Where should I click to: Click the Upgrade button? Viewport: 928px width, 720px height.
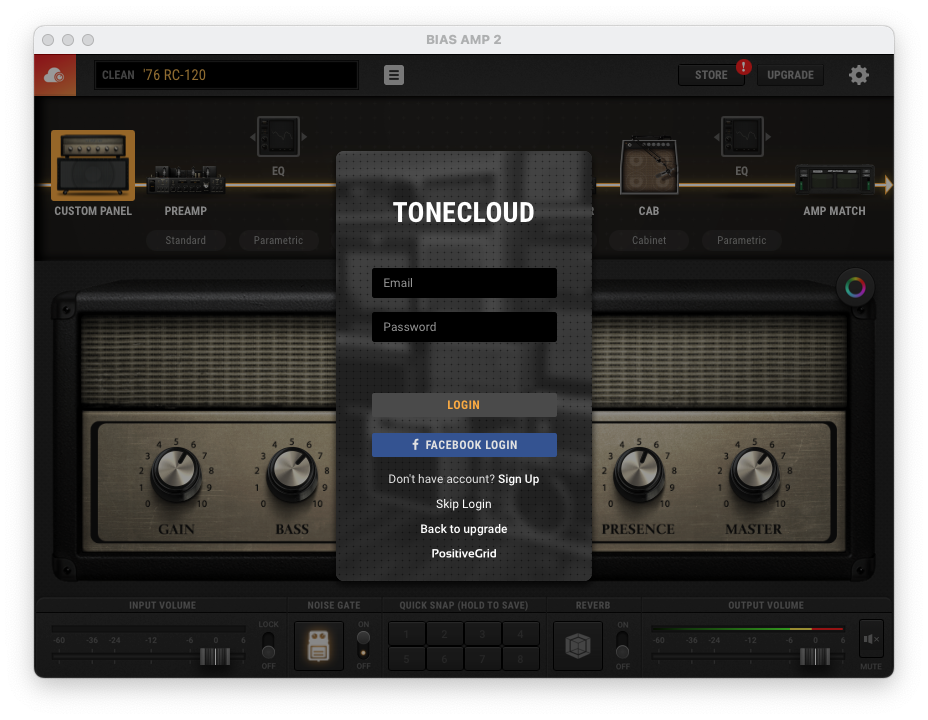[x=790, y=75]
